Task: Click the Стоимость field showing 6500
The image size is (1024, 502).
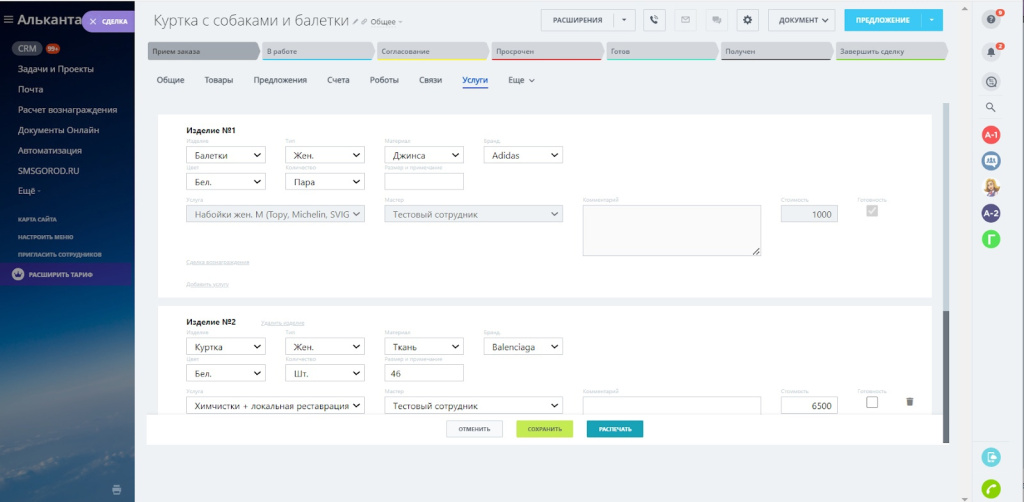Action: tap(810, 405)
